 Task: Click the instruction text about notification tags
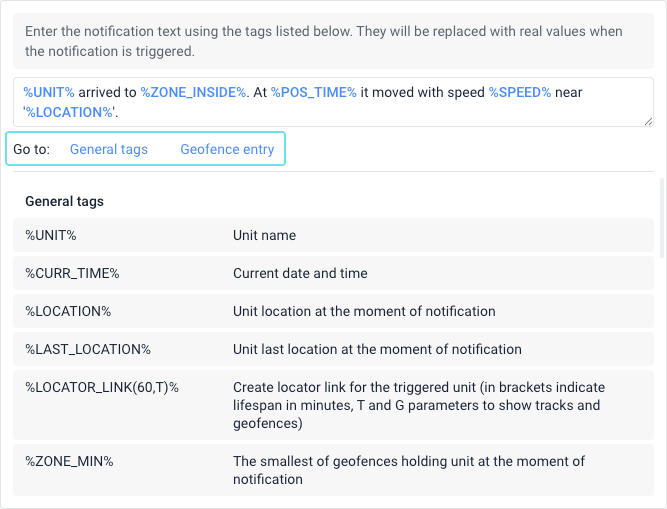tap(324, 41)
